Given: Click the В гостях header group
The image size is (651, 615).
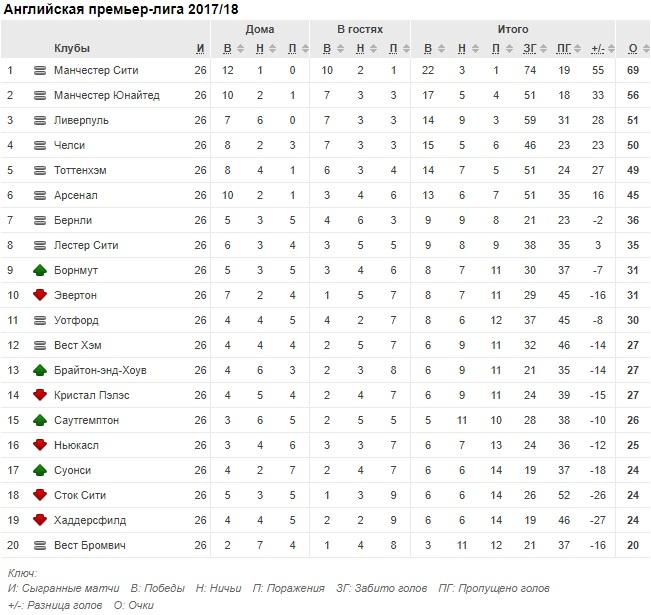Looking at the screenshot, I should click(x=360, y=30).
